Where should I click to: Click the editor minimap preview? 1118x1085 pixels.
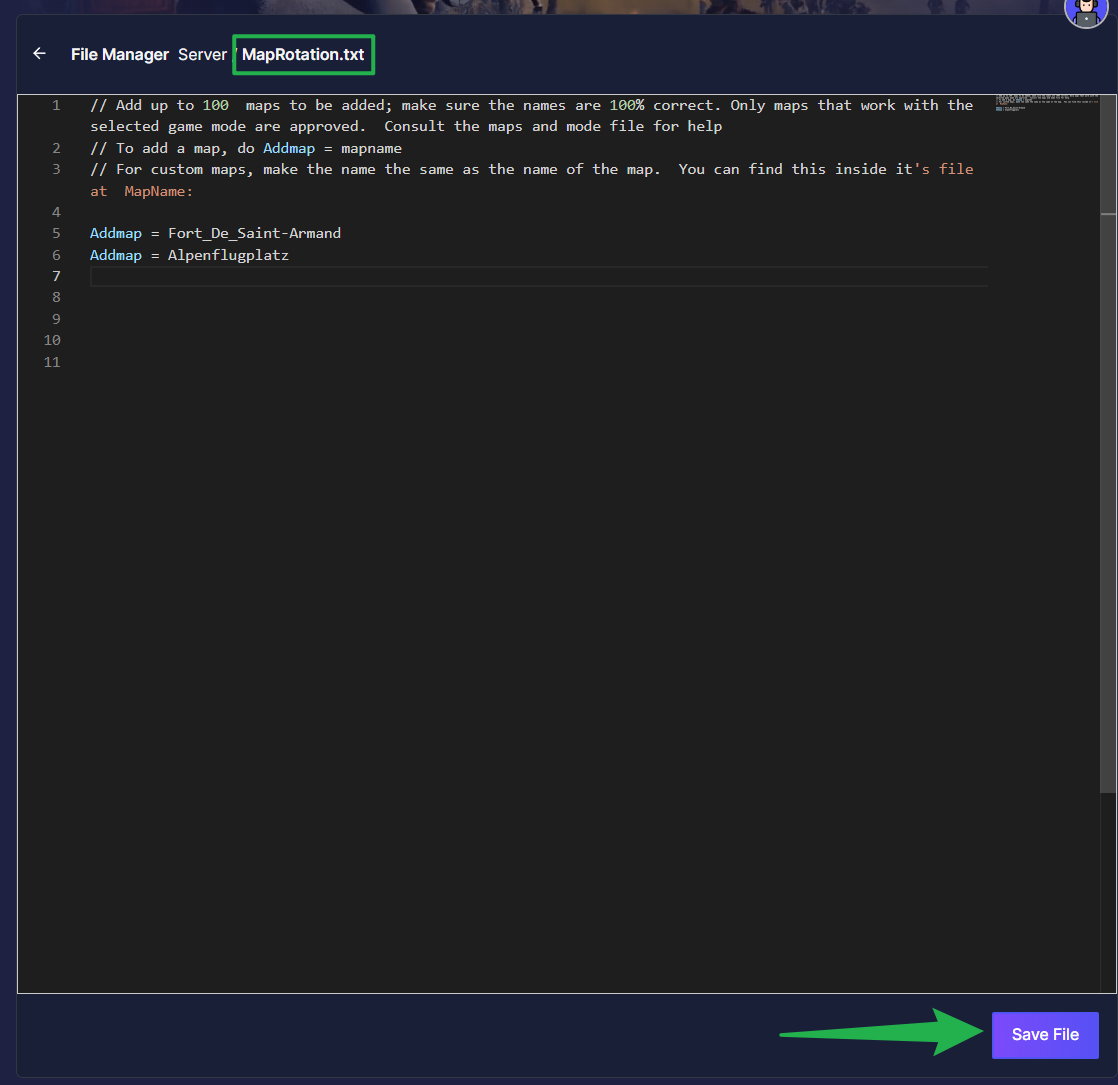click(1044, 104)
